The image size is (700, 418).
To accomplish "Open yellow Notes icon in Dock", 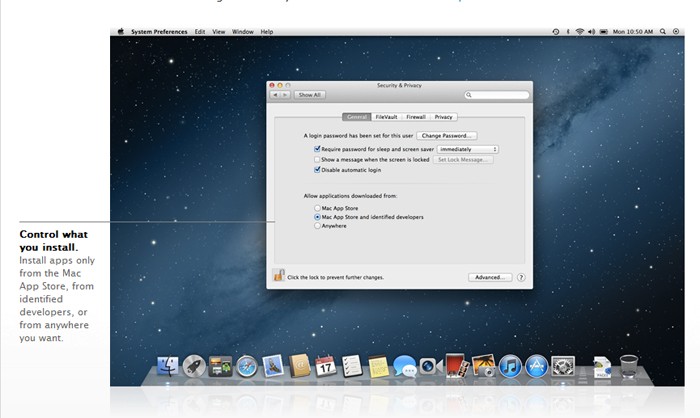I will pyautogui.click(x=378, y=367).
